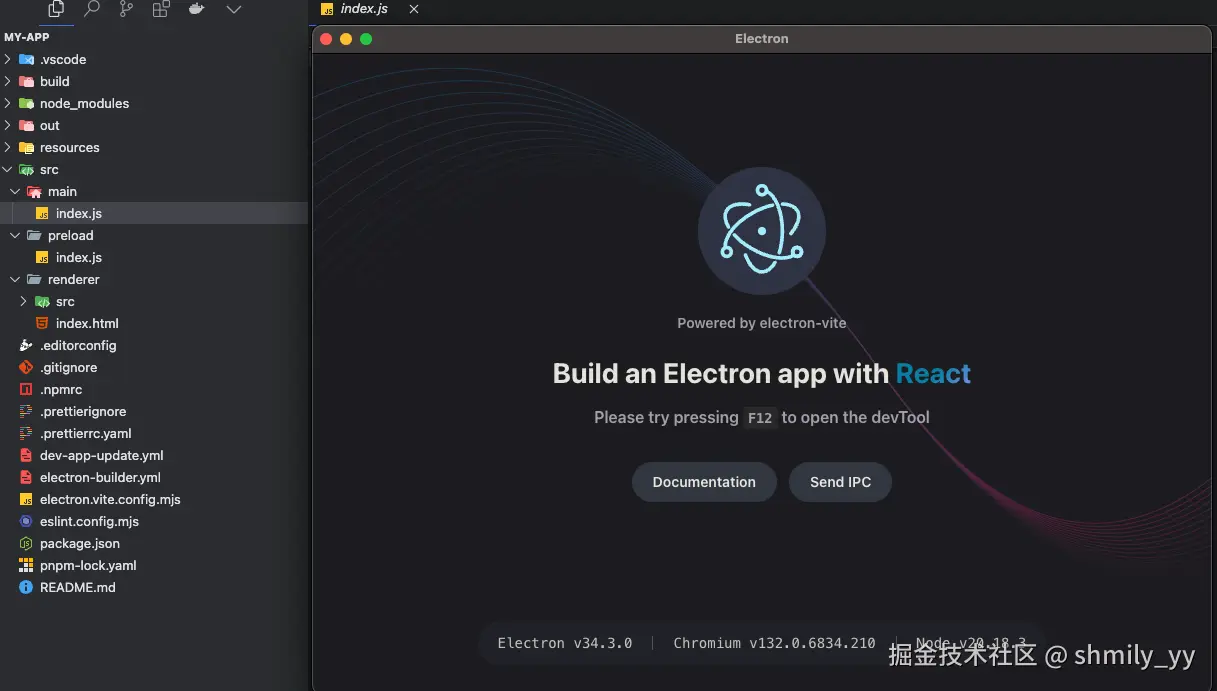
Task: Click the preload folder icon
Action: (x=34, y=235)
